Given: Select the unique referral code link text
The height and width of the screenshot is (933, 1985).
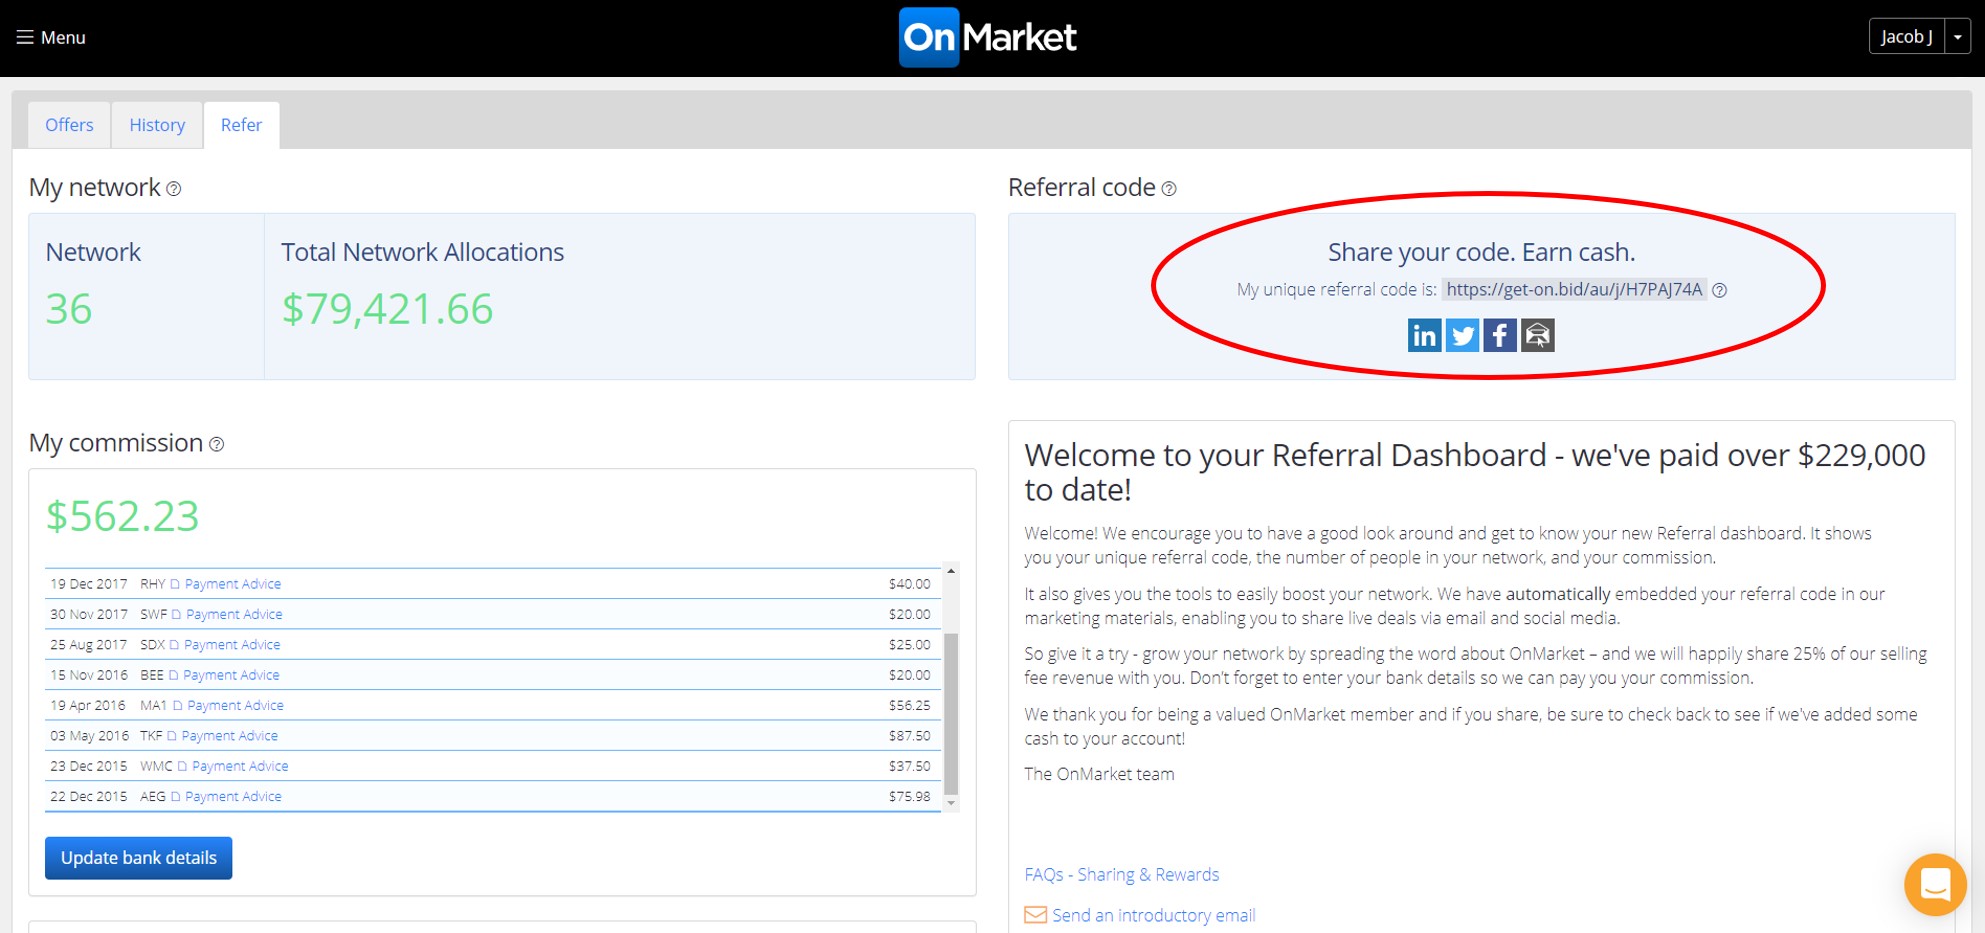Looking at the screenshot, I should [1574, 289].
